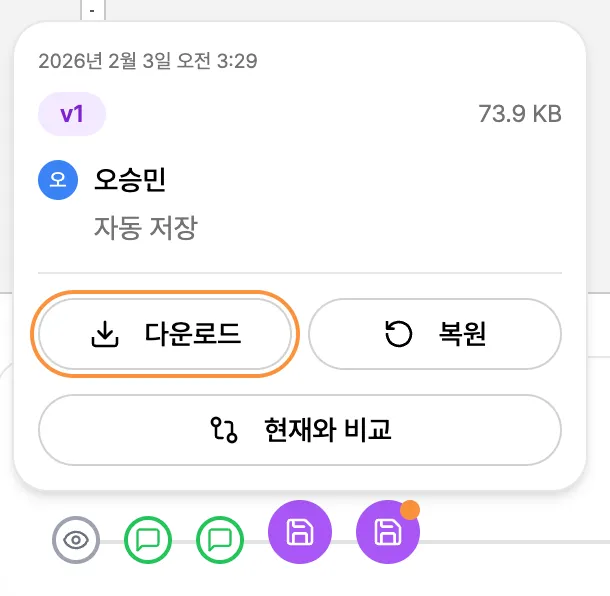Toggle the gray eye timeline marker
The height and width of the screenshot is (596, 610).
pyautogui.click(x=76, y=541)
